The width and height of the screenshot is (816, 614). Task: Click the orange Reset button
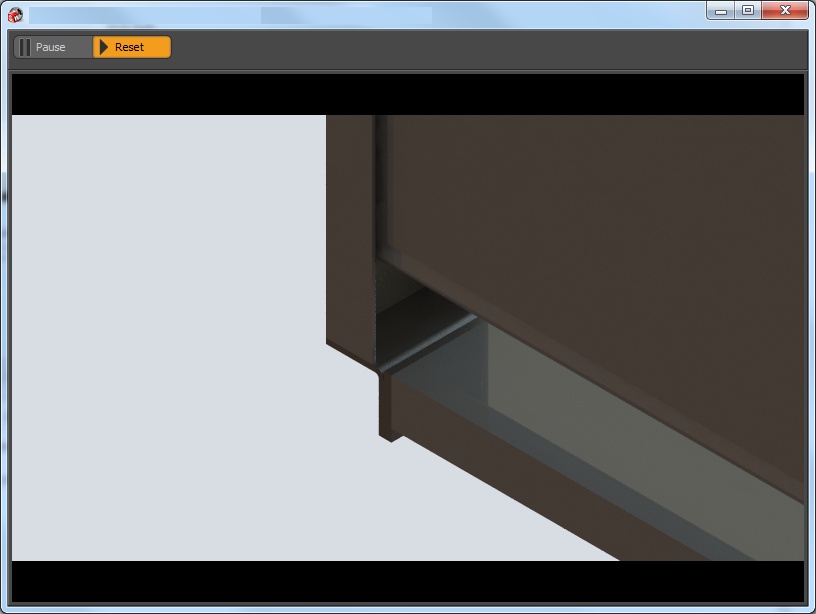click(132, 47)
